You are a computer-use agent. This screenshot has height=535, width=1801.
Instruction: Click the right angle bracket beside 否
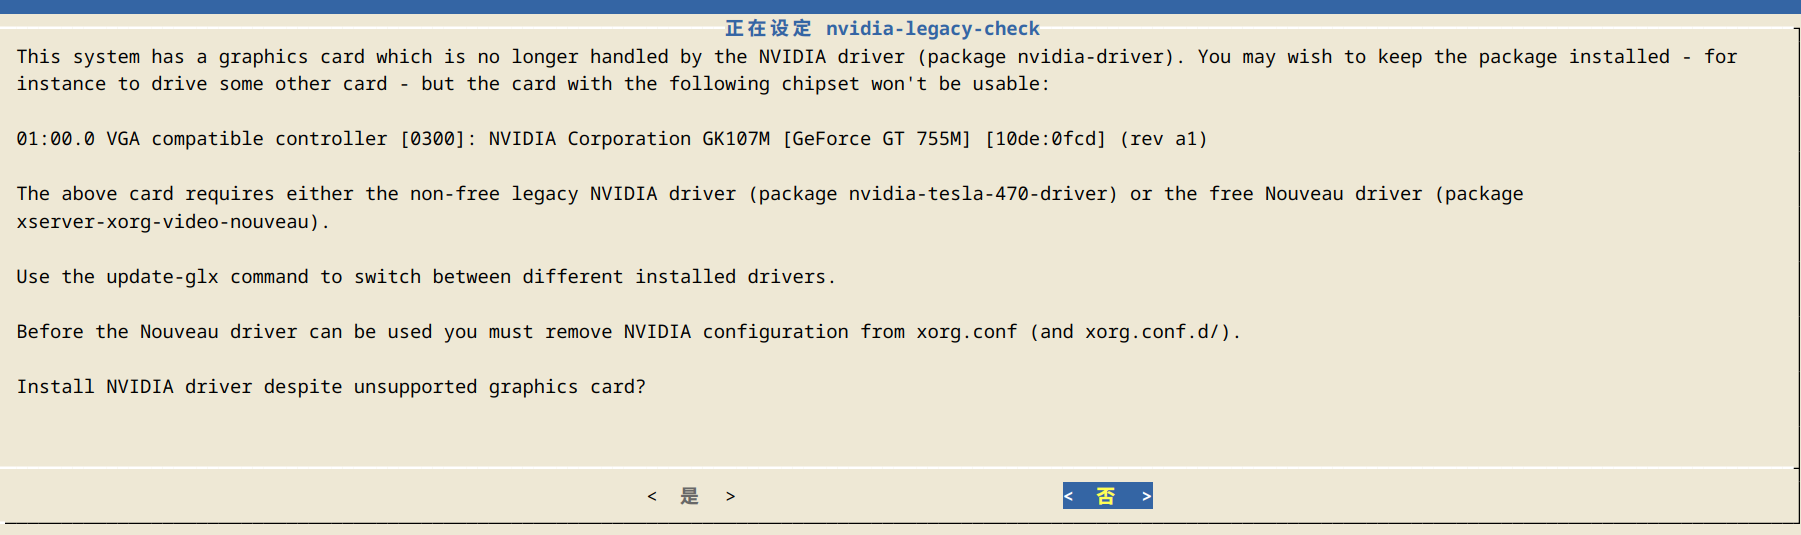pos(1146,496)
